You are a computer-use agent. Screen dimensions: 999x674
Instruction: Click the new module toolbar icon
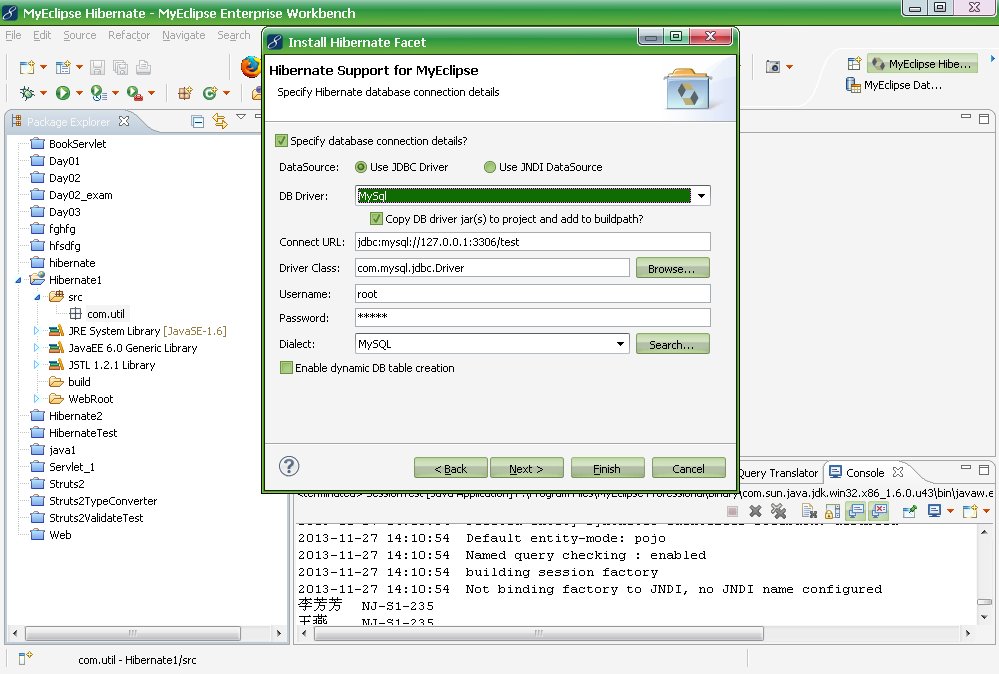pyautogui.click(x=62, y=68)
